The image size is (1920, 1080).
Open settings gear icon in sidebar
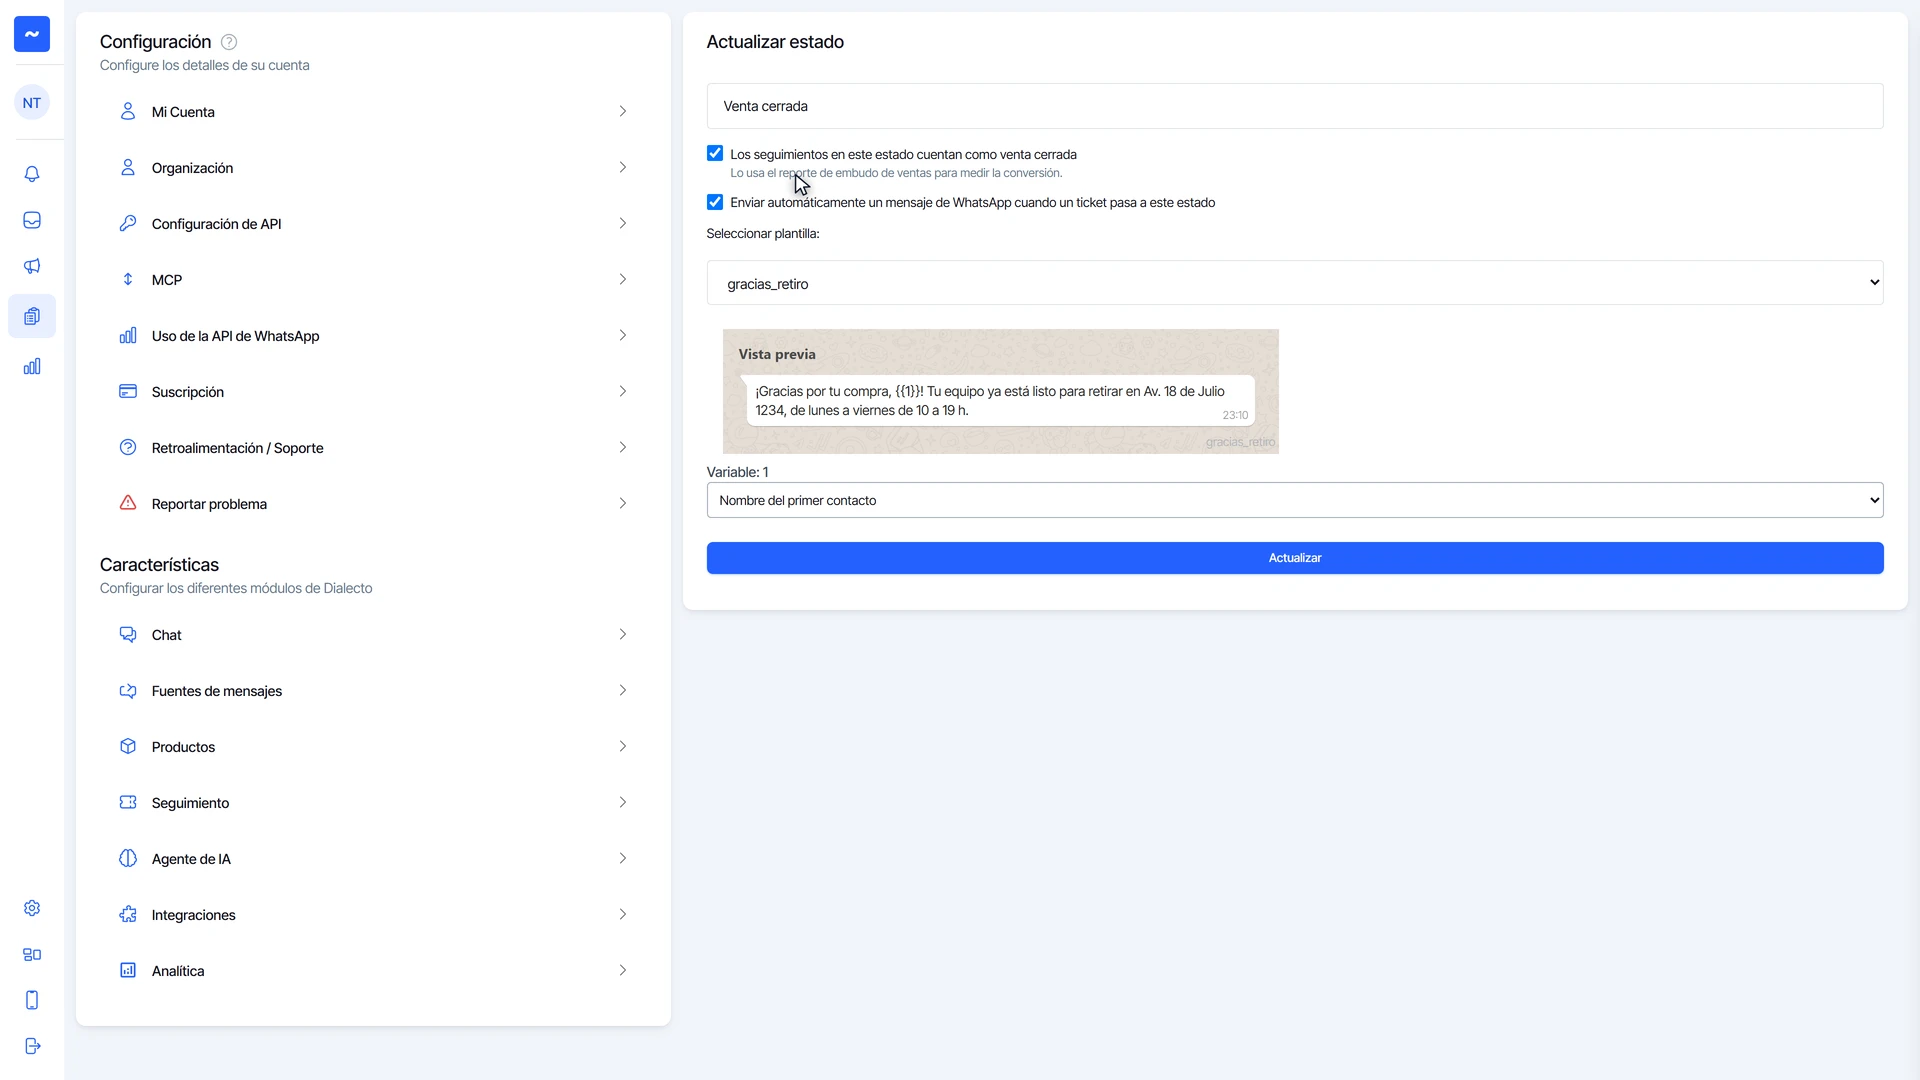click(x=32, y=908)
